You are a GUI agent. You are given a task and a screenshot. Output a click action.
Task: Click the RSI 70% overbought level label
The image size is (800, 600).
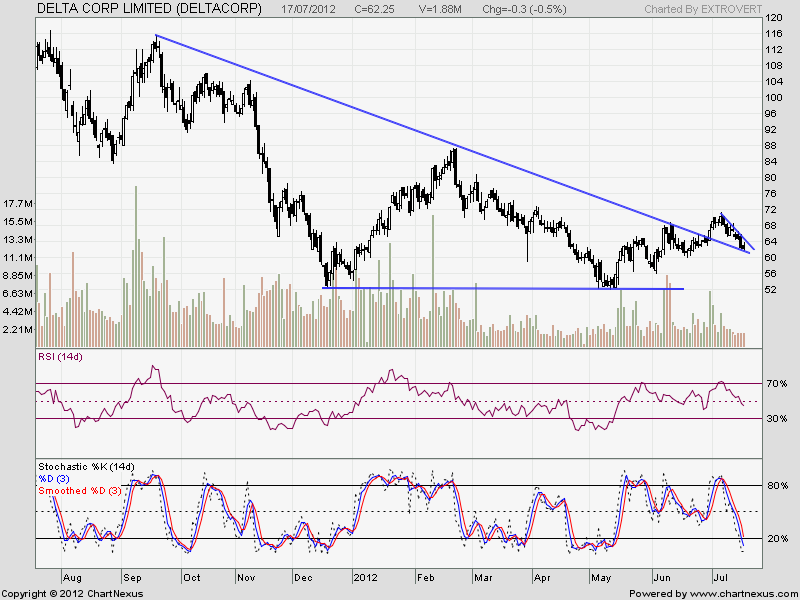tap(776, 384)
